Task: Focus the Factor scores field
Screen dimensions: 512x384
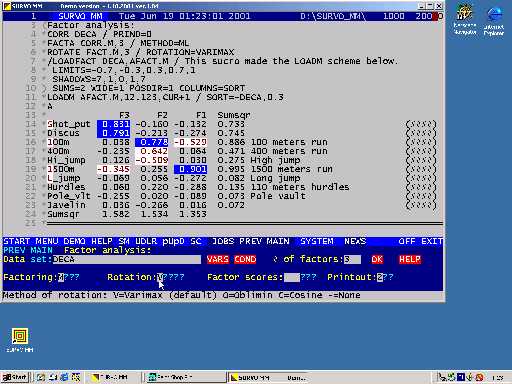Action: [x=292, y=277]
